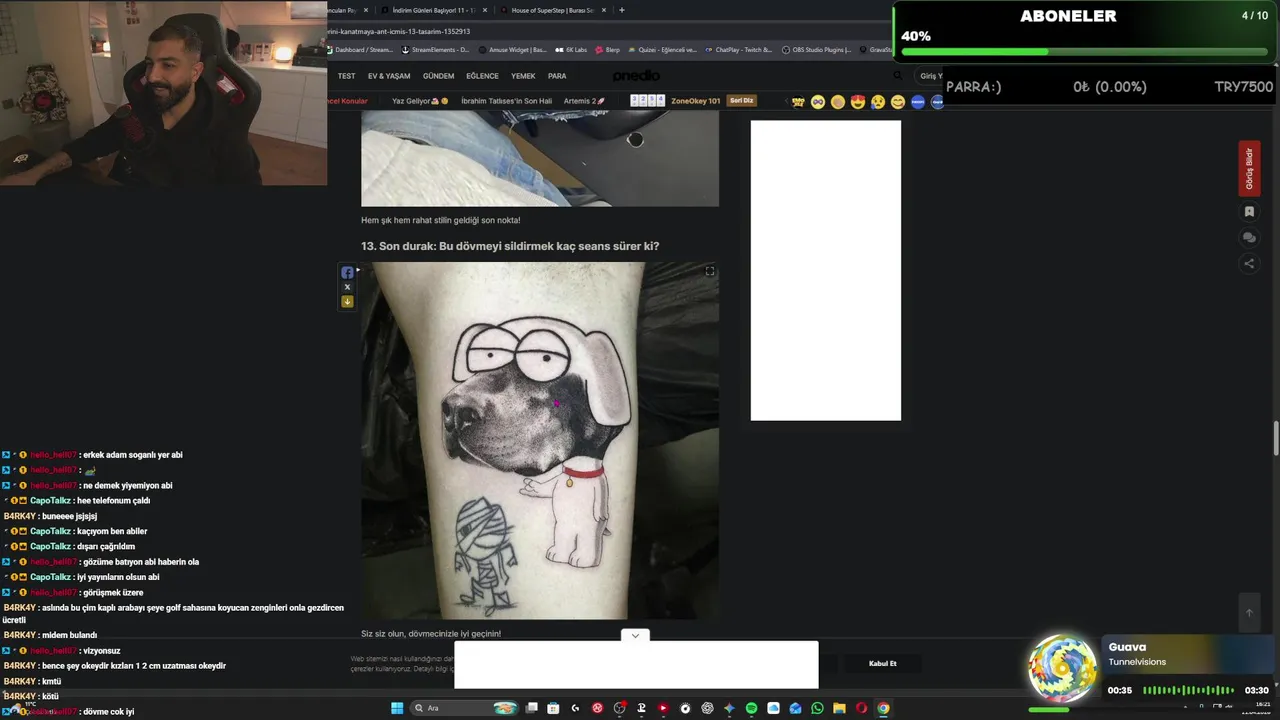This screenshot has width=1280, height=720.
Task: Open Windows Start menu
Action: (397, 708)
